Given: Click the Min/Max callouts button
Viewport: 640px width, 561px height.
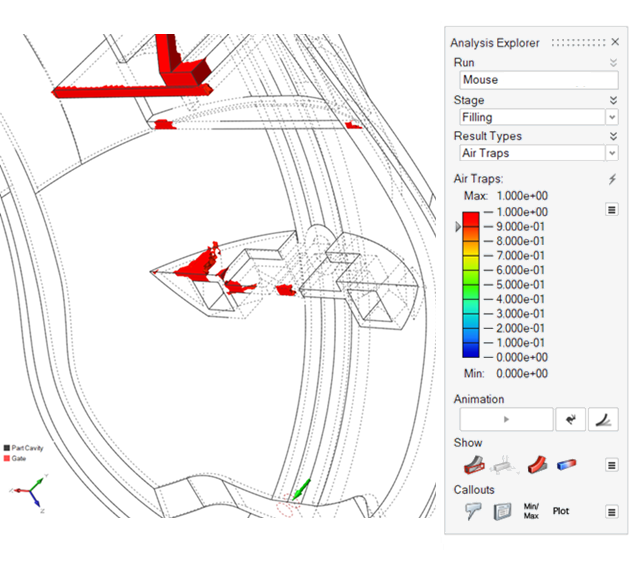Looking at the screenshot, I should pos(532,511).
